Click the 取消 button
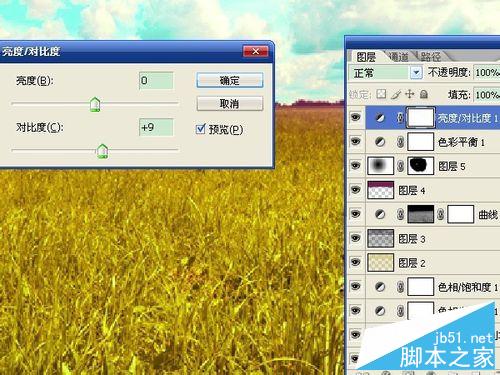500x375 pixels. pos(230,104)
